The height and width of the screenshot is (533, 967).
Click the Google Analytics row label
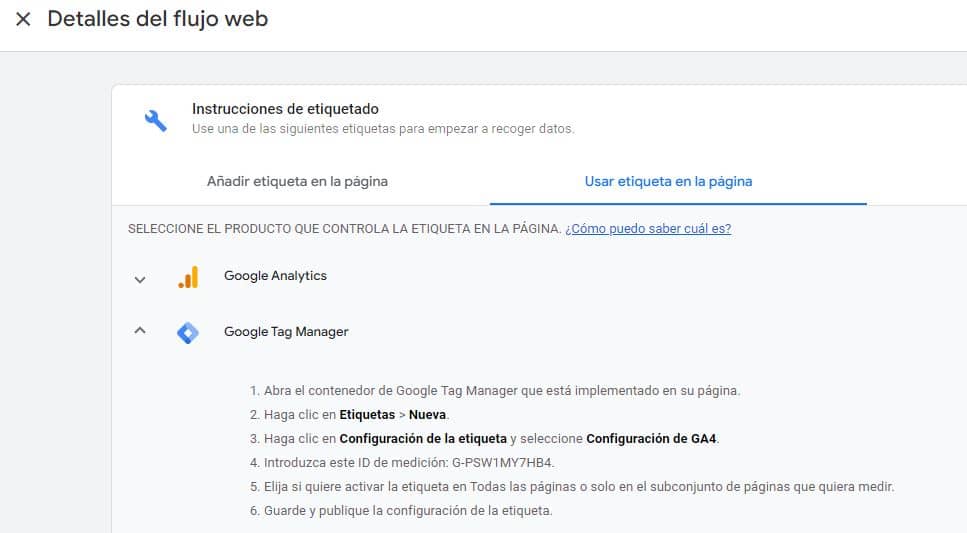[275, 276]
